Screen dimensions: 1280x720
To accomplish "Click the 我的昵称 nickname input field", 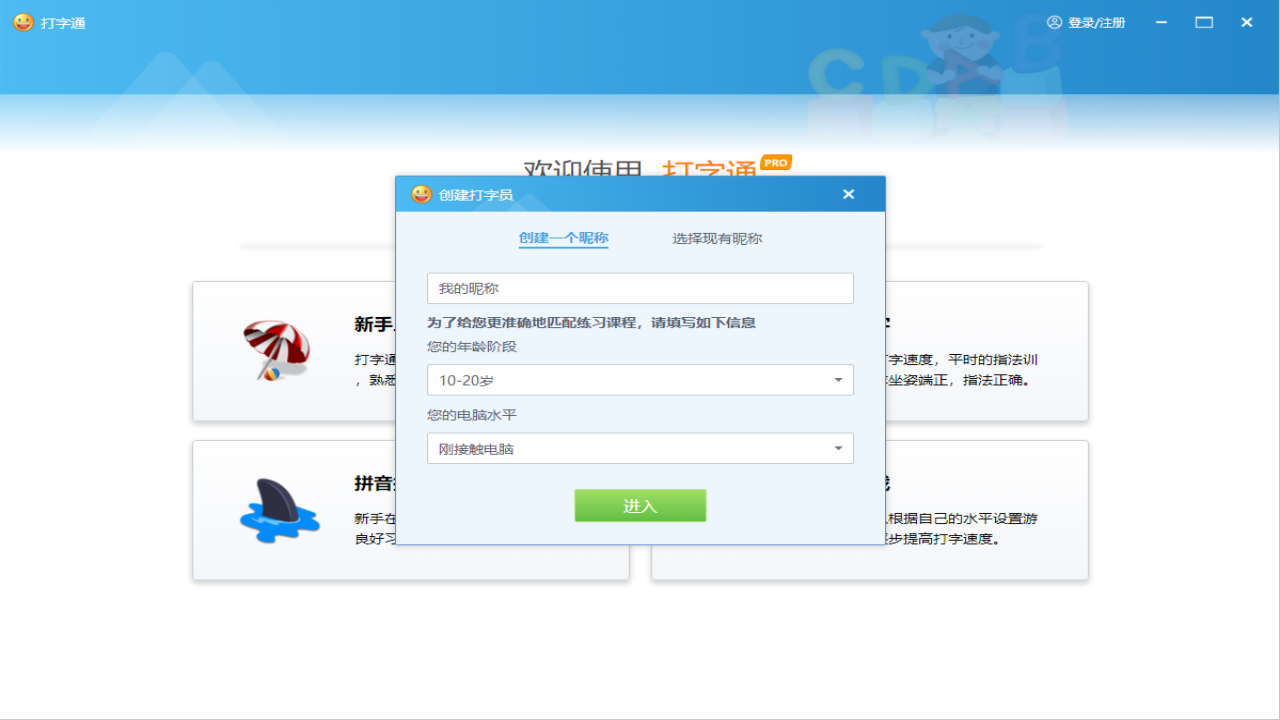I will click(640, 288).
